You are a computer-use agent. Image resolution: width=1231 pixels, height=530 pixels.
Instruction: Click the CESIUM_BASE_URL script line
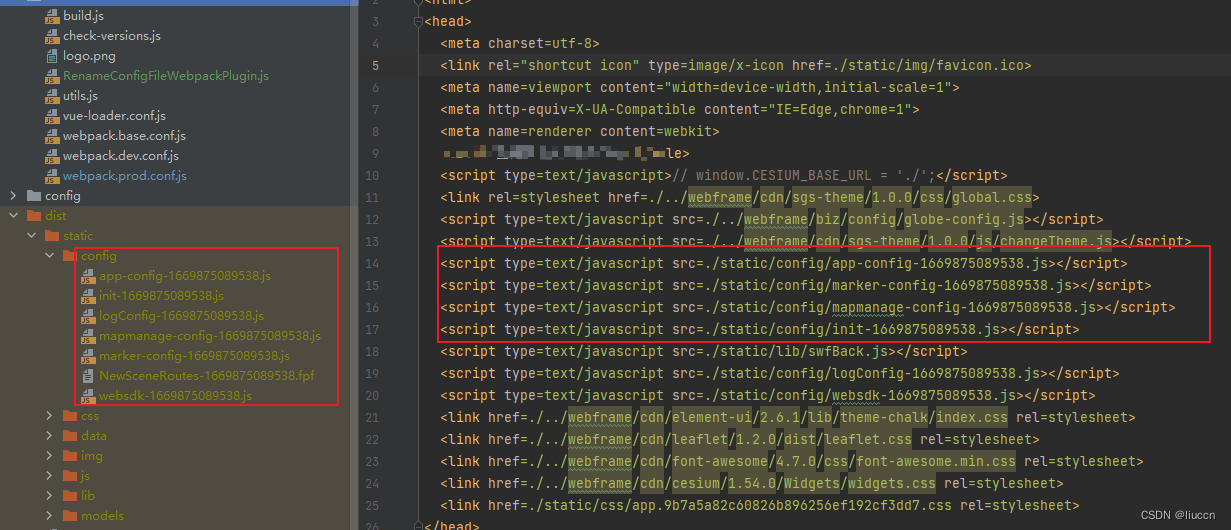pyautogui.click(x=723, y=176)
